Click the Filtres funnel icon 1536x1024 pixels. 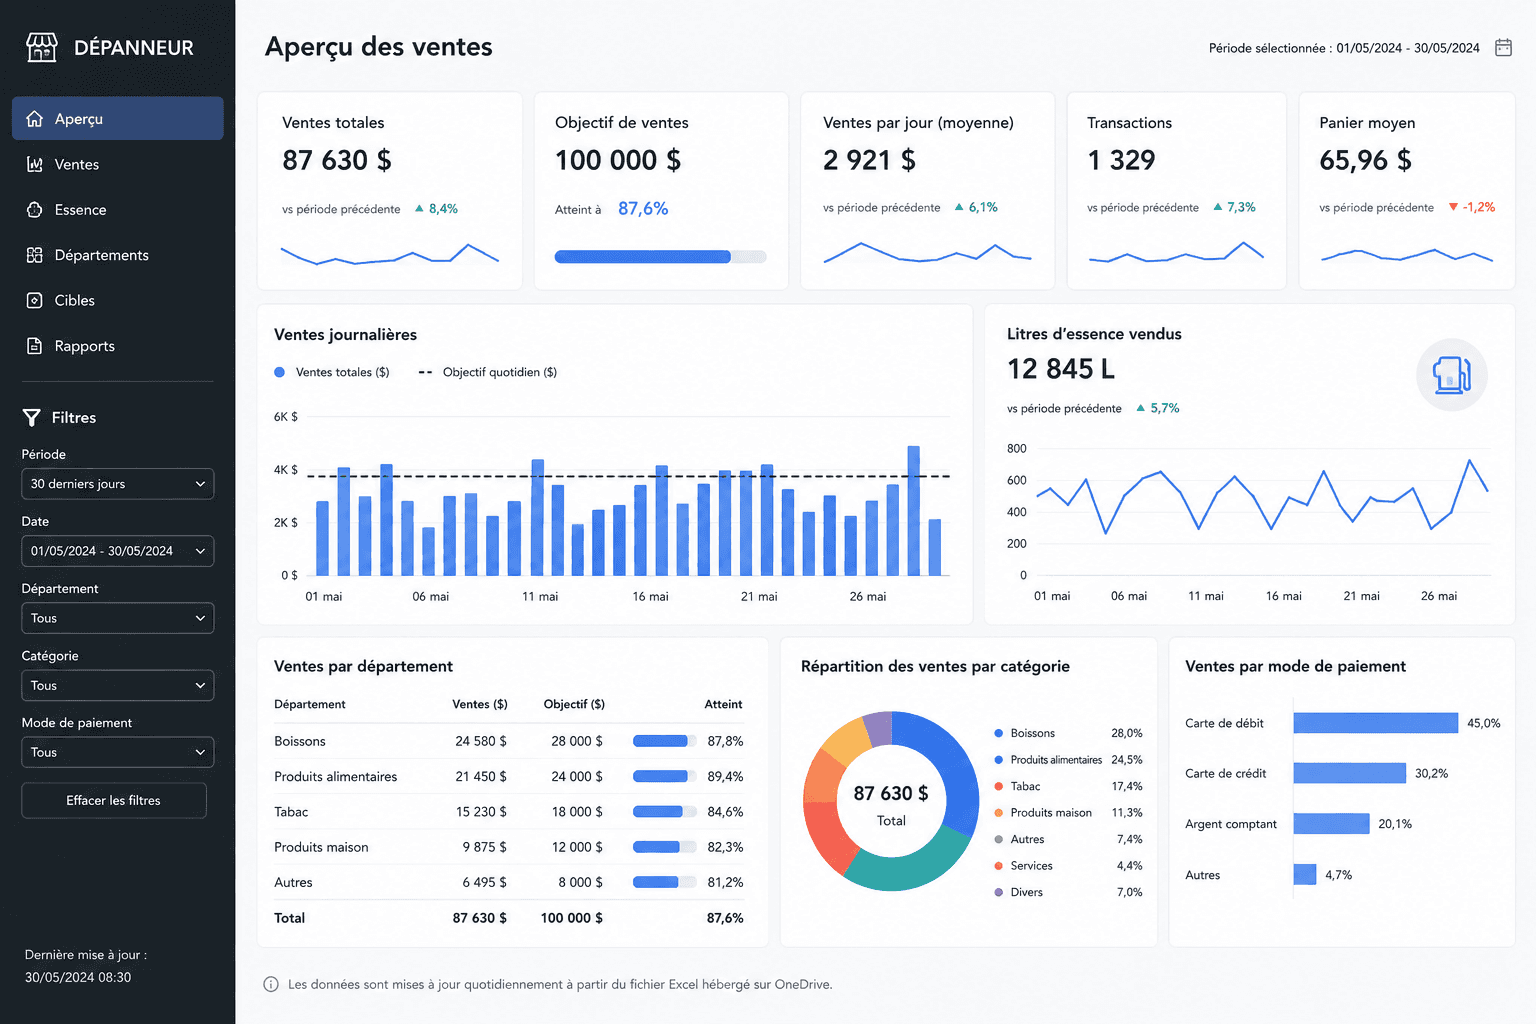point(32,418)
